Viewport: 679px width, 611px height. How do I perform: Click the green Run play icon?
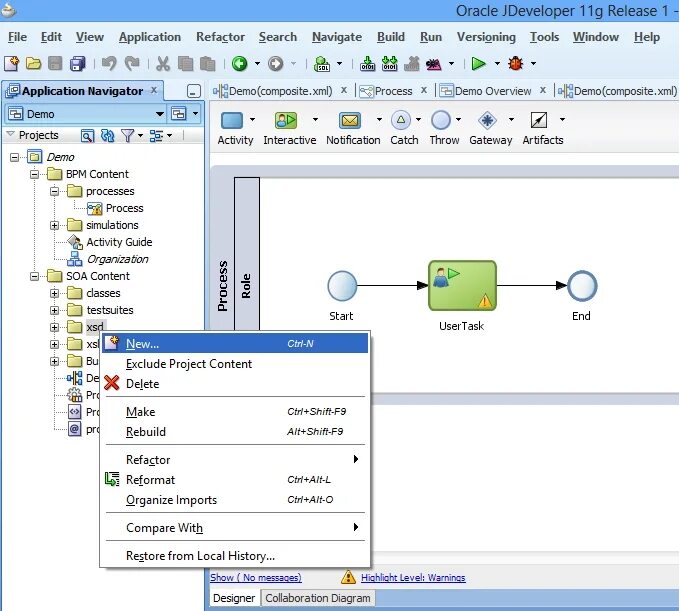pos(479,64)
